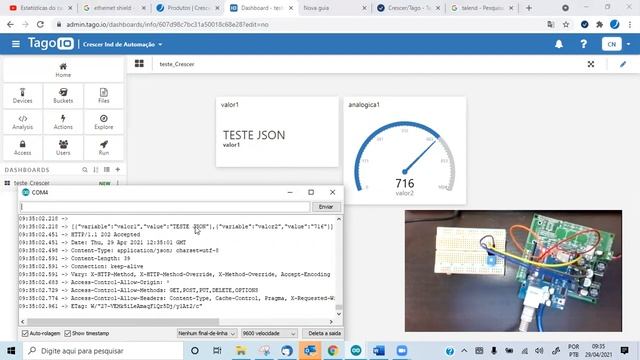Open the notifications bell
The width and height of the screenshot is (640, 360).
pyautogui.click(x=559, y=44)
